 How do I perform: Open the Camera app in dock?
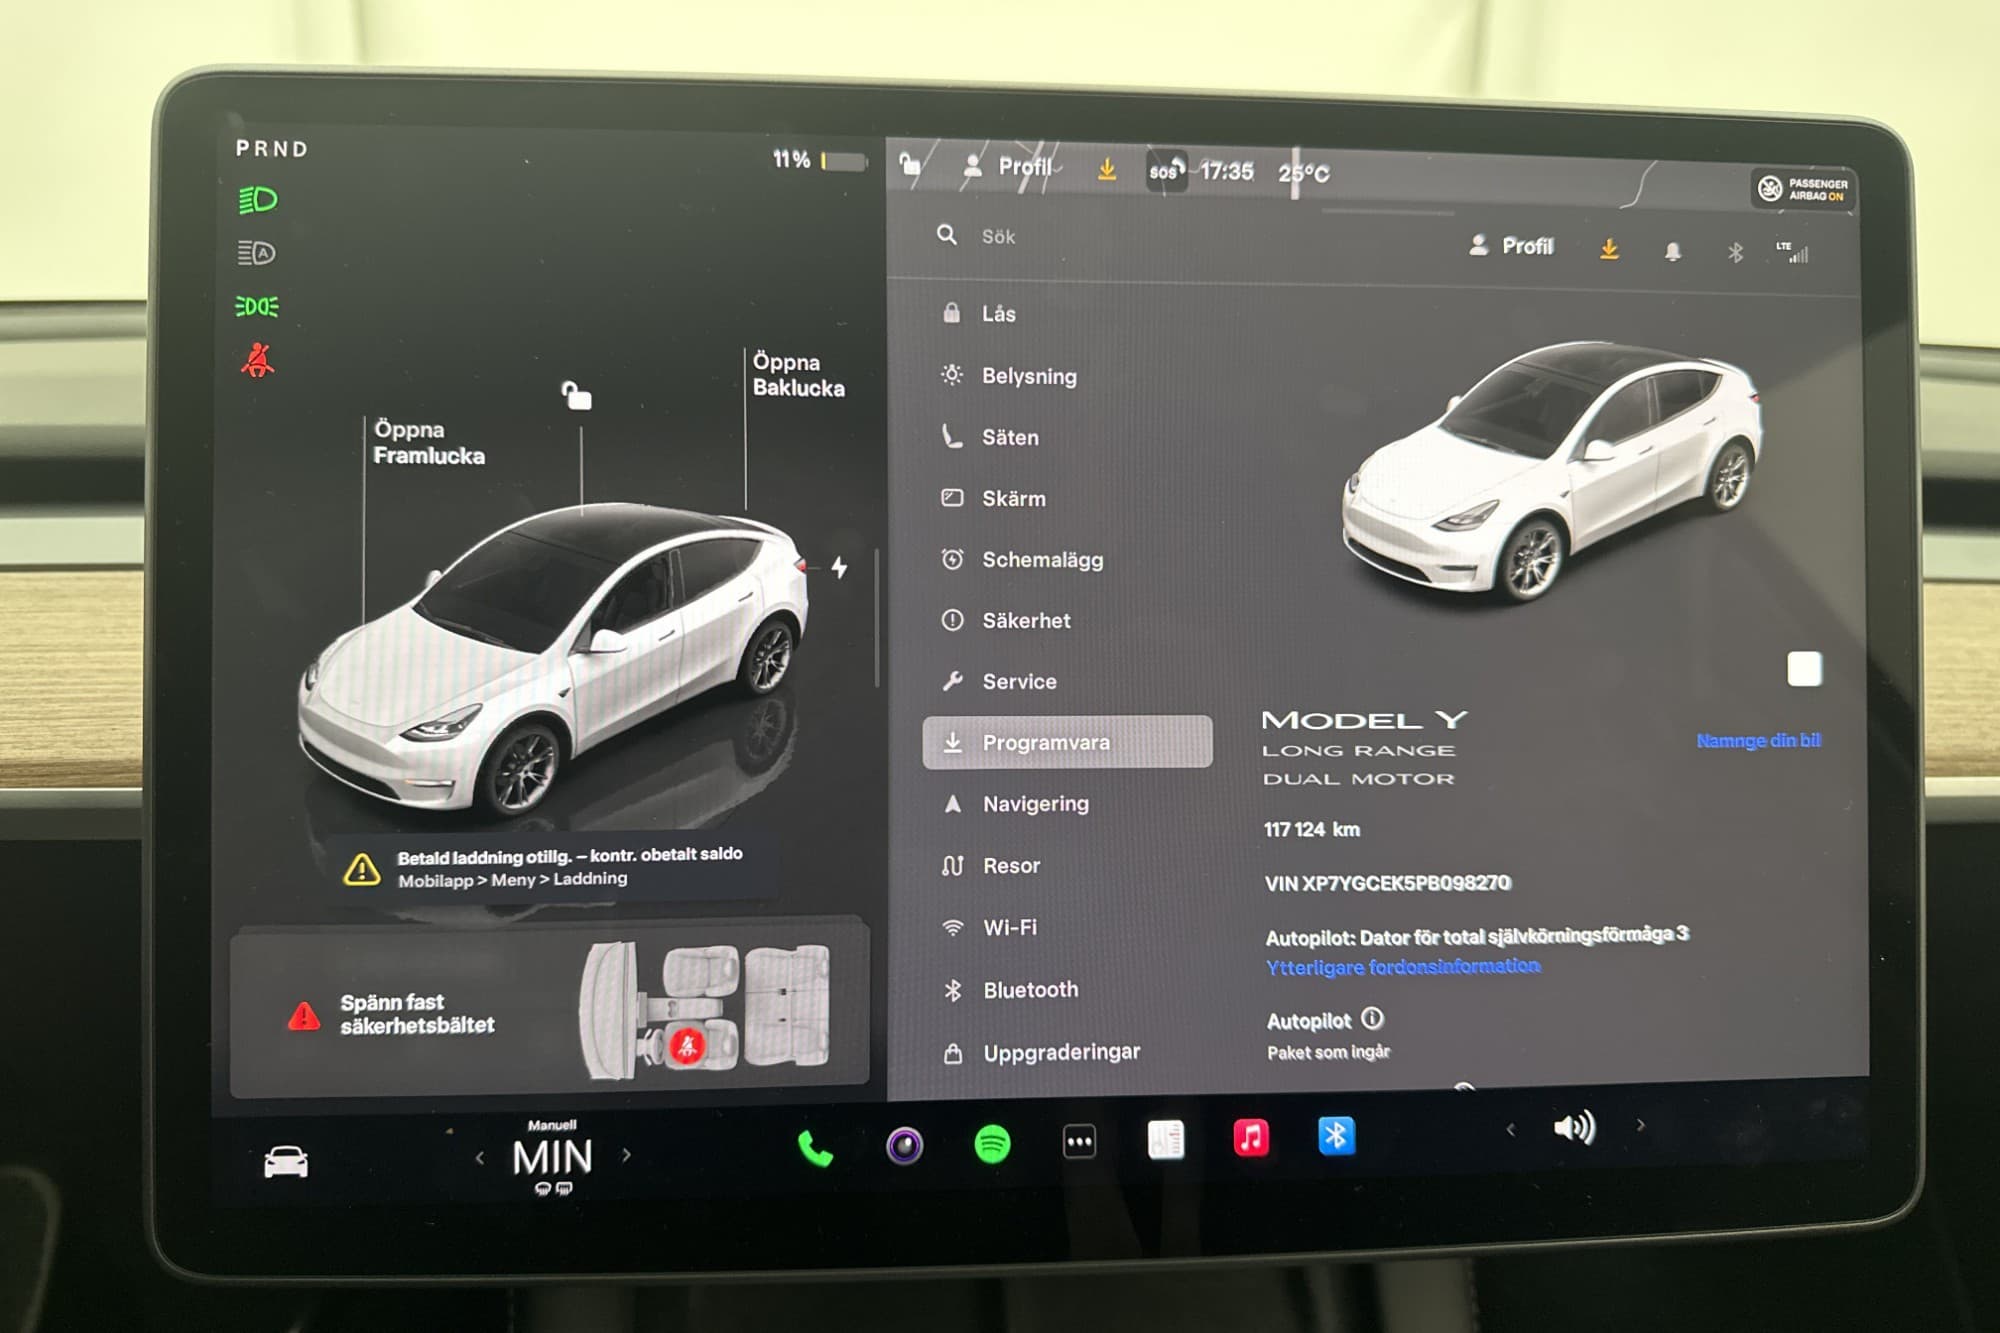pyautogui.click(x=904, y=1145)
